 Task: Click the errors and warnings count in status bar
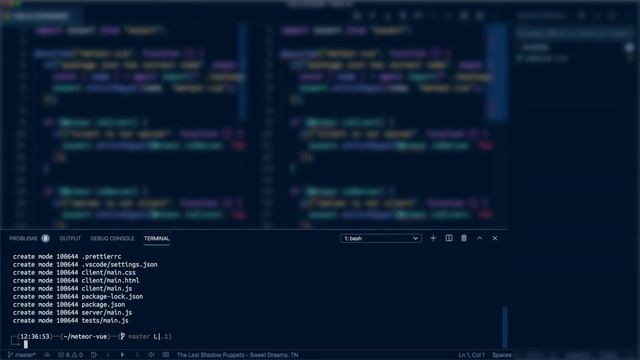click(71, 355)
